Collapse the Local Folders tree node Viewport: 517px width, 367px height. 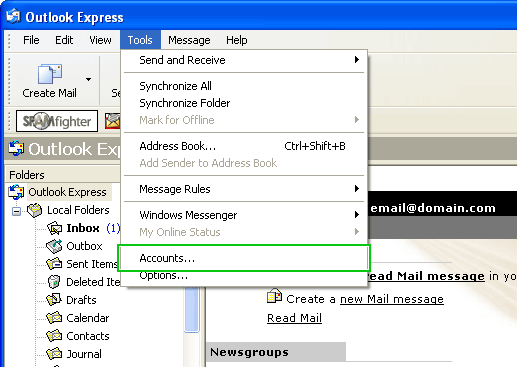(16, 211)
